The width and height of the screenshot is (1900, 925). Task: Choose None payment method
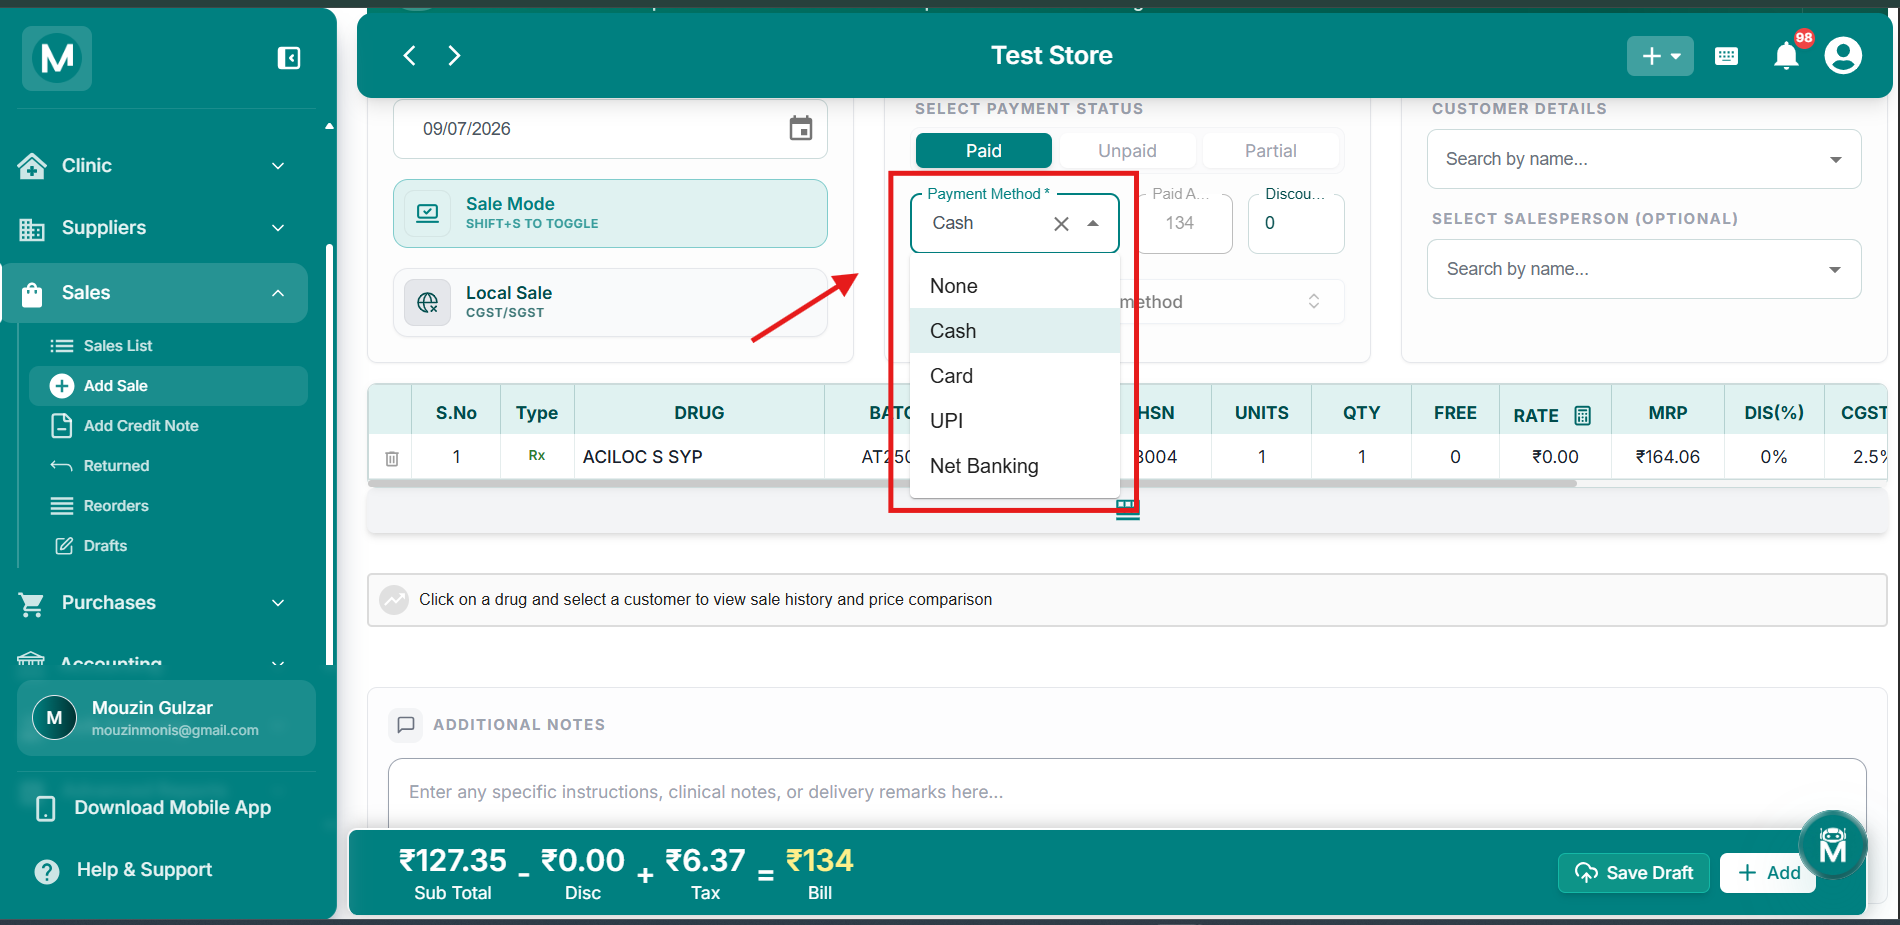(x=1015, y=286)
